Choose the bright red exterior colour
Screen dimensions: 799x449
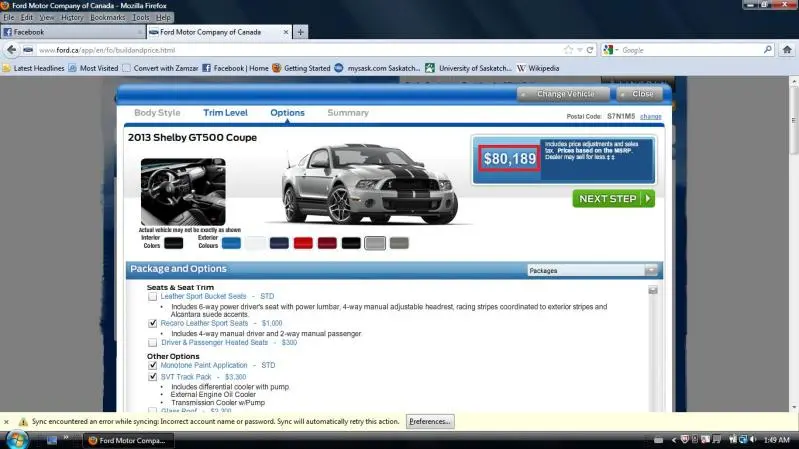coord(303,243)
